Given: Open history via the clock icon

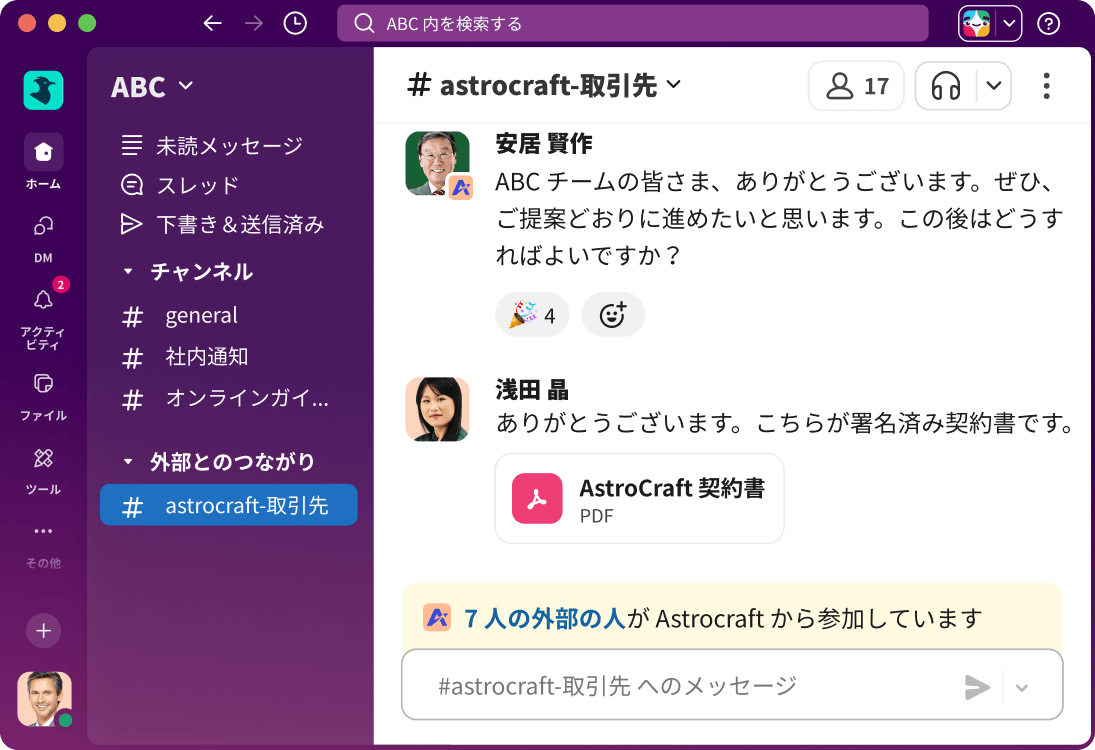Looking at the screenshot, I should tap(294, 22).
